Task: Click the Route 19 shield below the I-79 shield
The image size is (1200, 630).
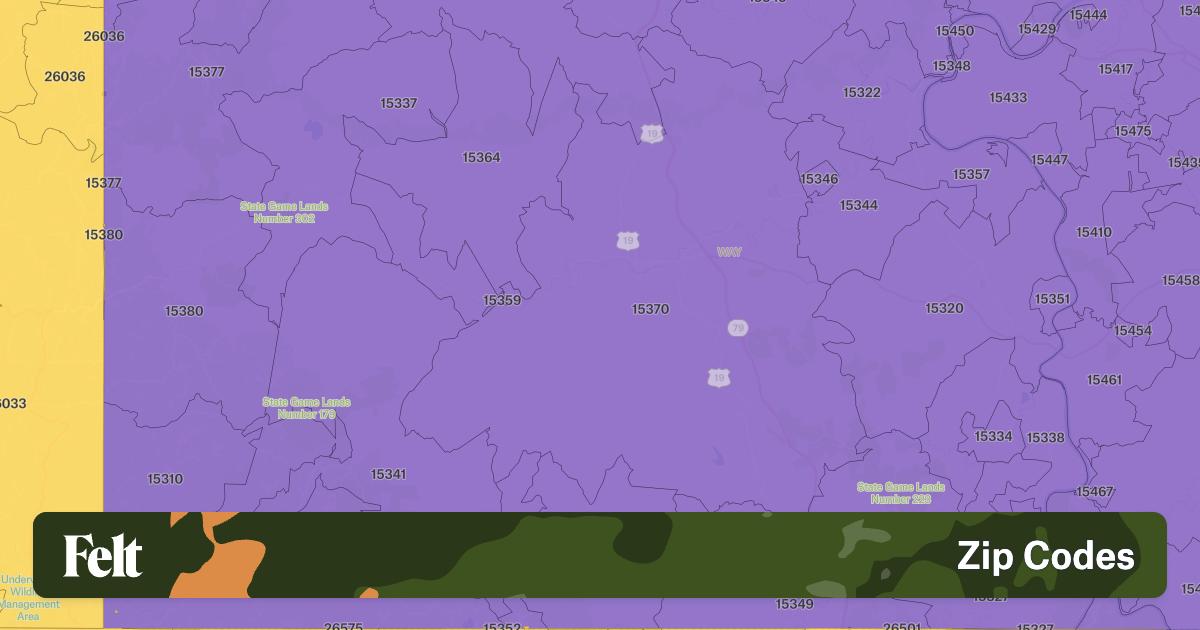Action: (x=718, y=378)
